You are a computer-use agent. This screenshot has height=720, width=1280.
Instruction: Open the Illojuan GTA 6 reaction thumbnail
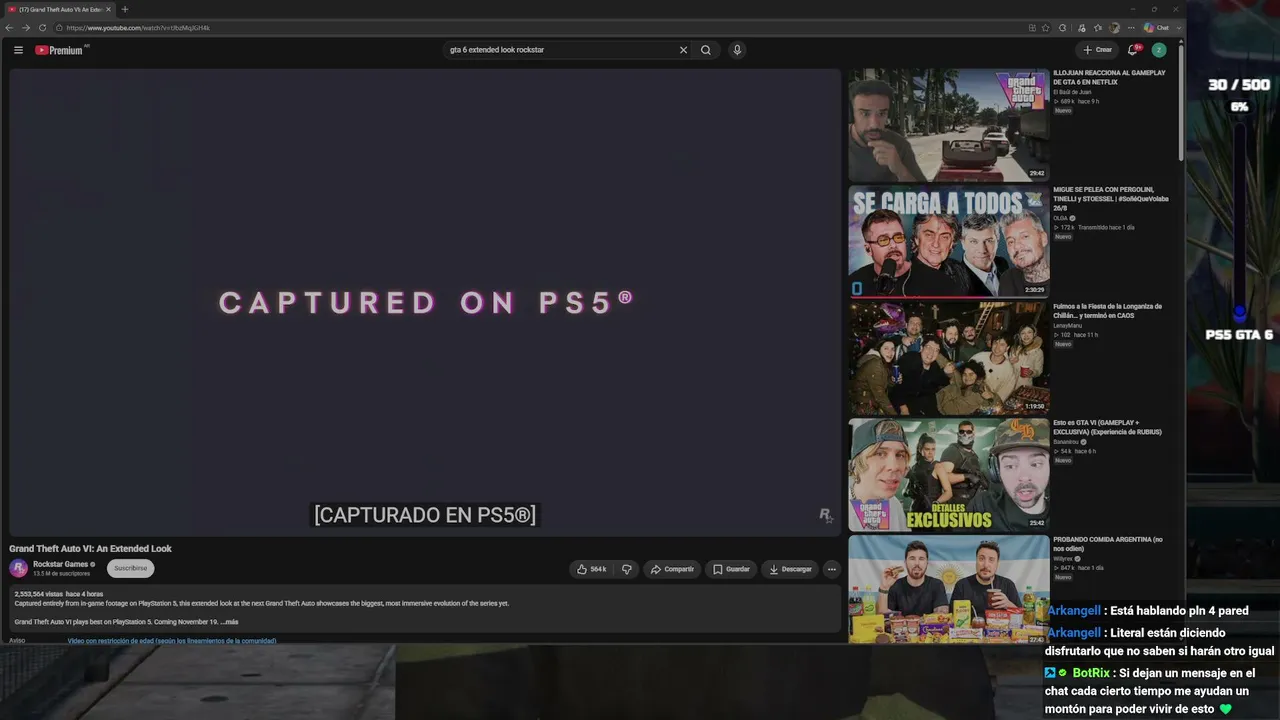pyautogui.click(x=949, y=125)
